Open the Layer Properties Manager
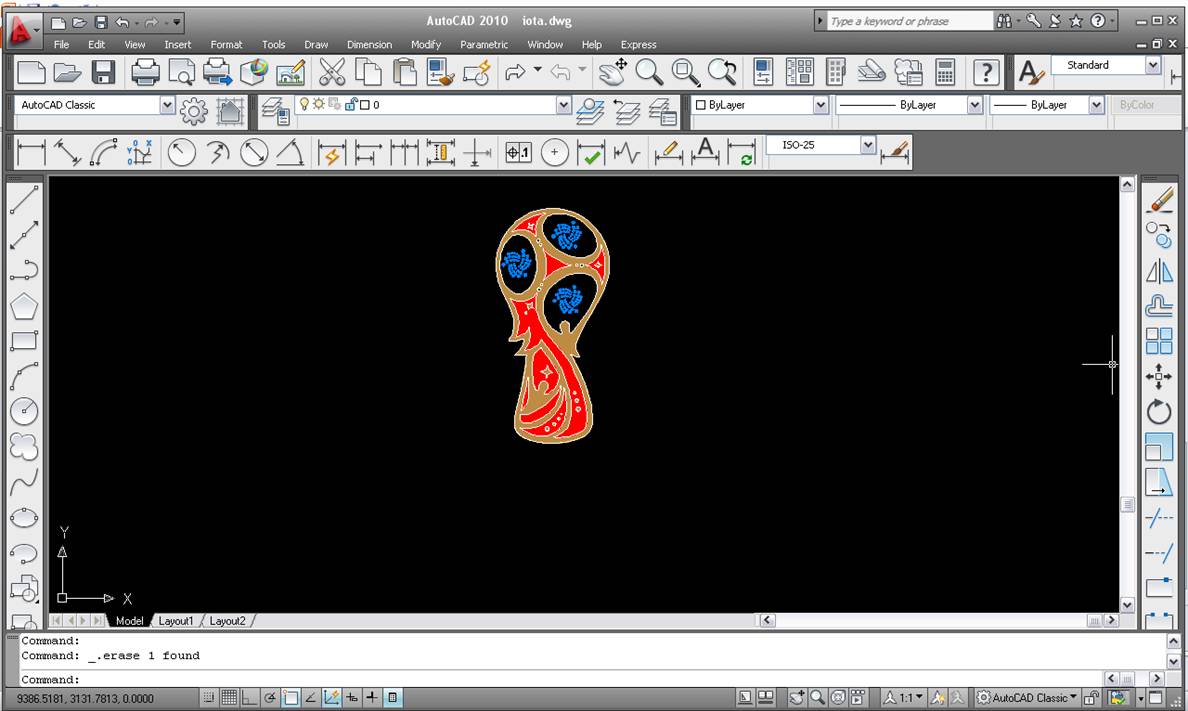Image resolution: width=1188 pixels, height=711 pixels. point(276,111)
